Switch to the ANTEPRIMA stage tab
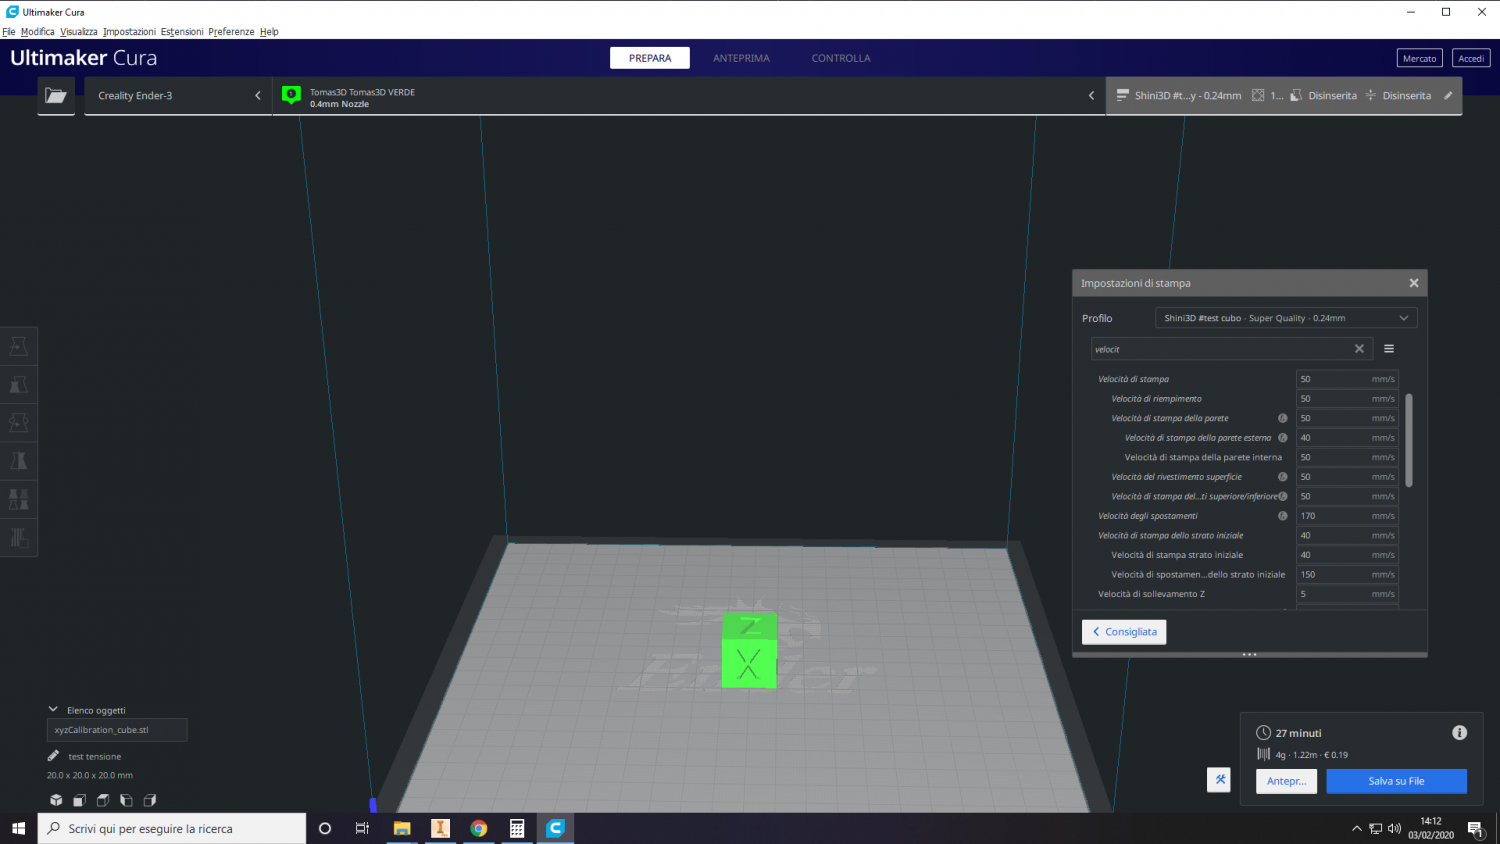The height and width of the screenshot is (844, 1500). [741, 58]
